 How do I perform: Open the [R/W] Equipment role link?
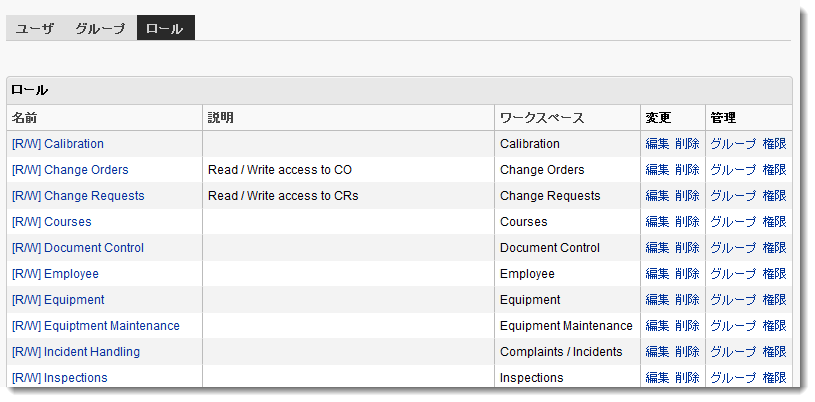58,300
